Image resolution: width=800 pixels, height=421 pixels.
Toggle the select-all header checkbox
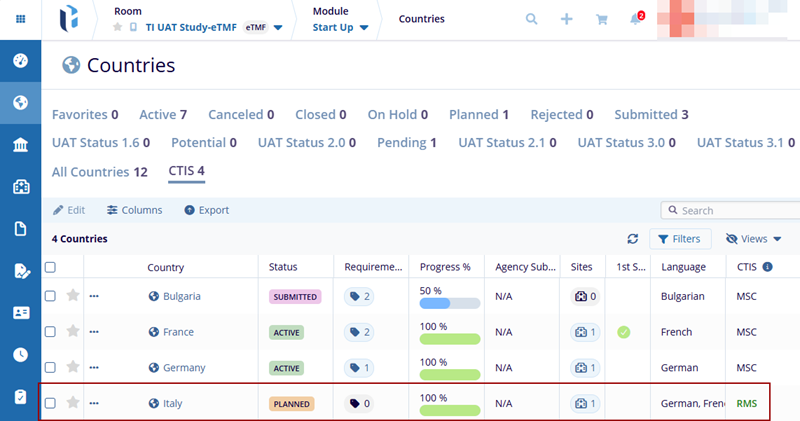(x=50, y=267)
